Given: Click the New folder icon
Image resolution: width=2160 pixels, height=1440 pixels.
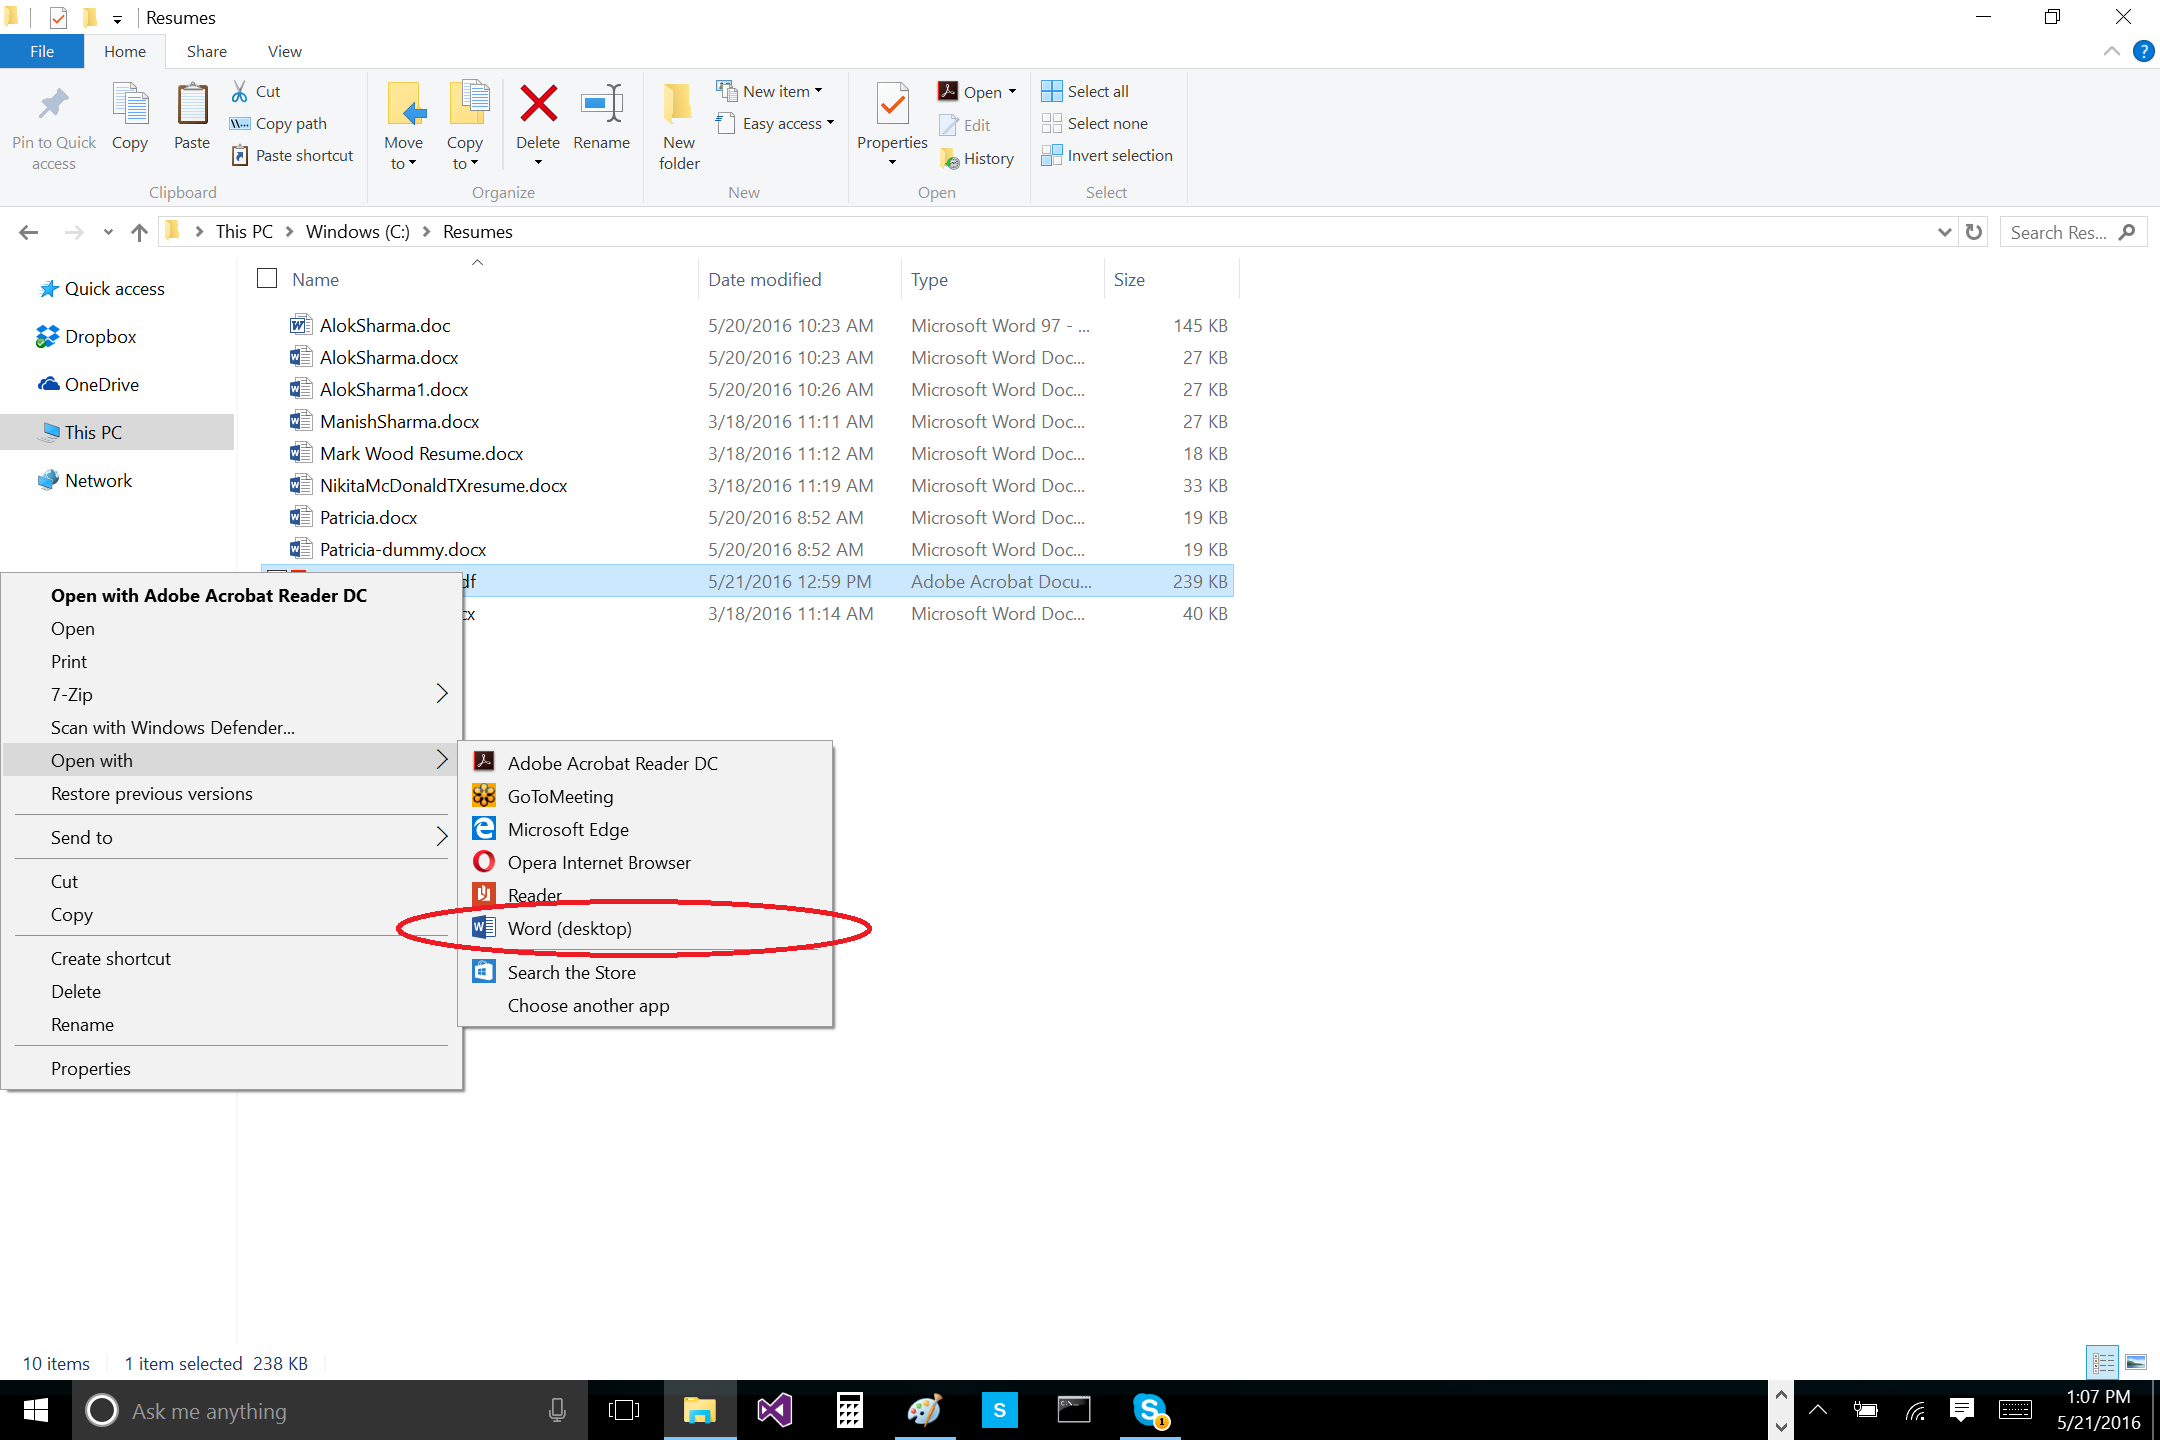Looking at the screenshot, I should pos(678,104).
